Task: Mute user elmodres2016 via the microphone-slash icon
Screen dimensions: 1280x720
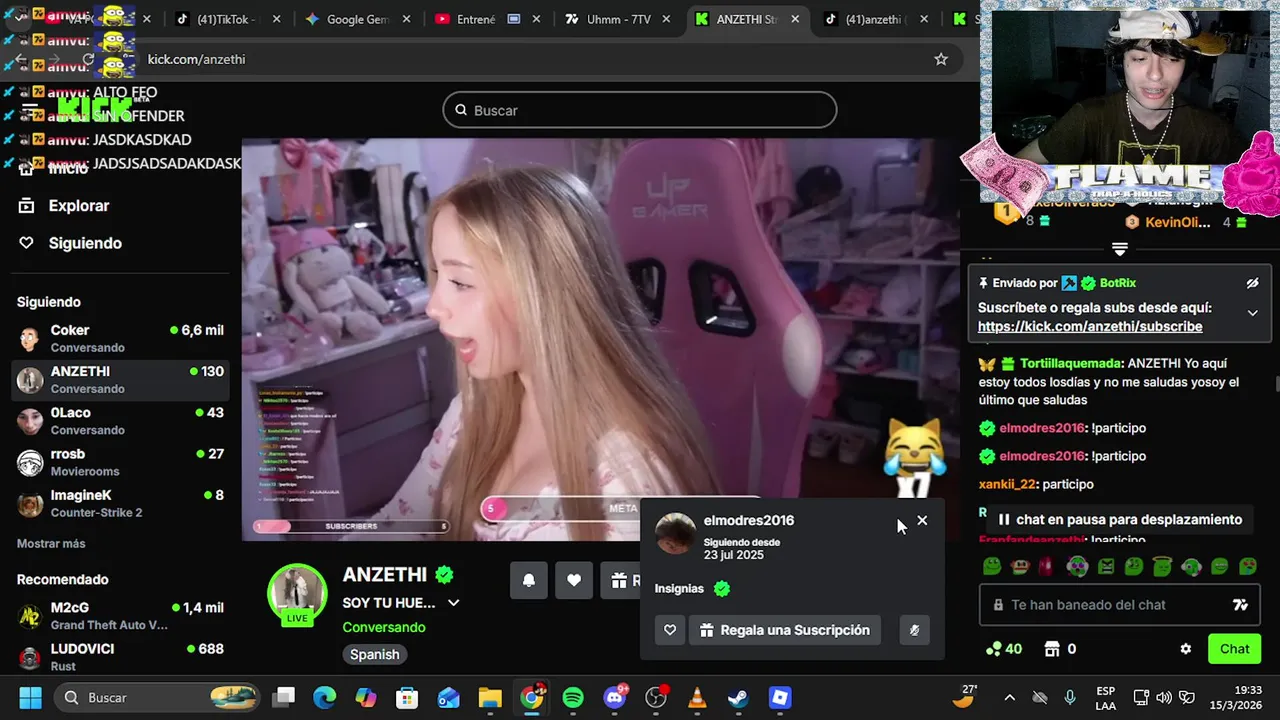Action: (x=914, y=630)
